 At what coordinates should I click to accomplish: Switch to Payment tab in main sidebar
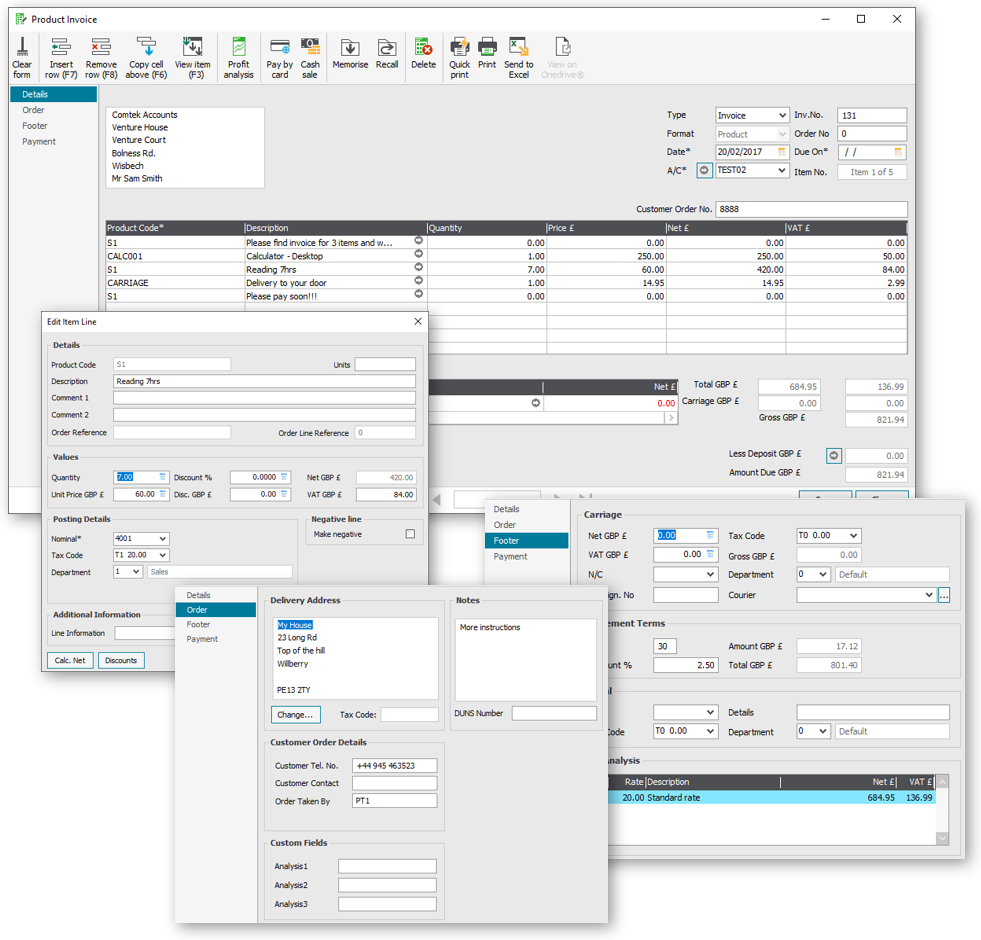coord(39,142)
